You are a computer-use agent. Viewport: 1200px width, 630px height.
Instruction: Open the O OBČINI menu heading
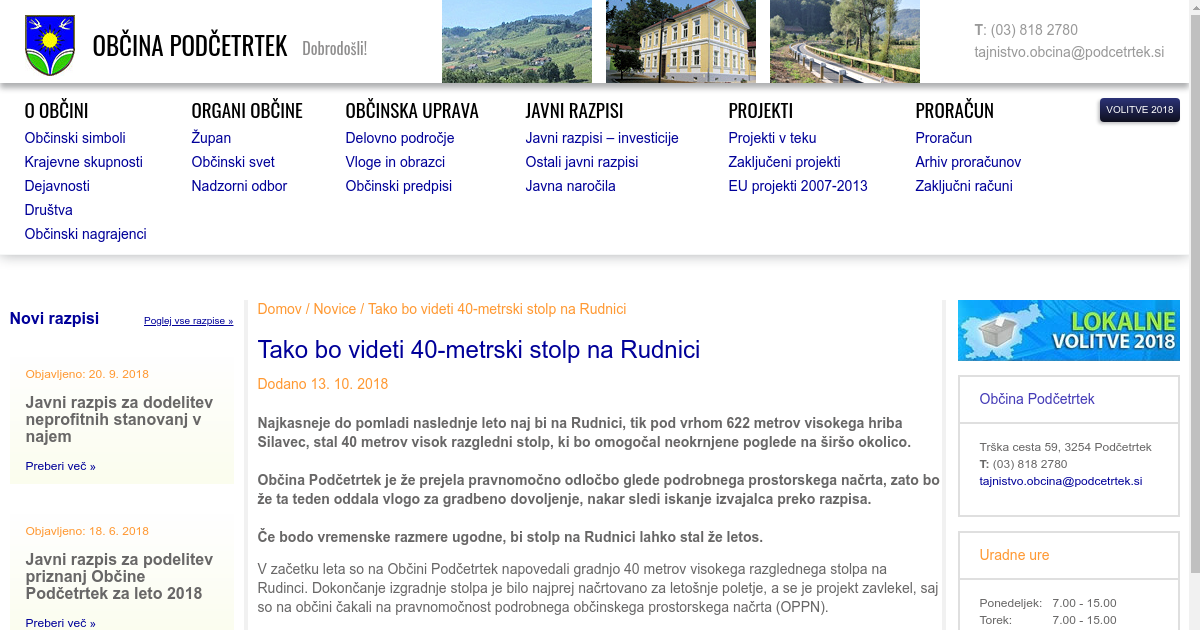click(x=56, y=111)
